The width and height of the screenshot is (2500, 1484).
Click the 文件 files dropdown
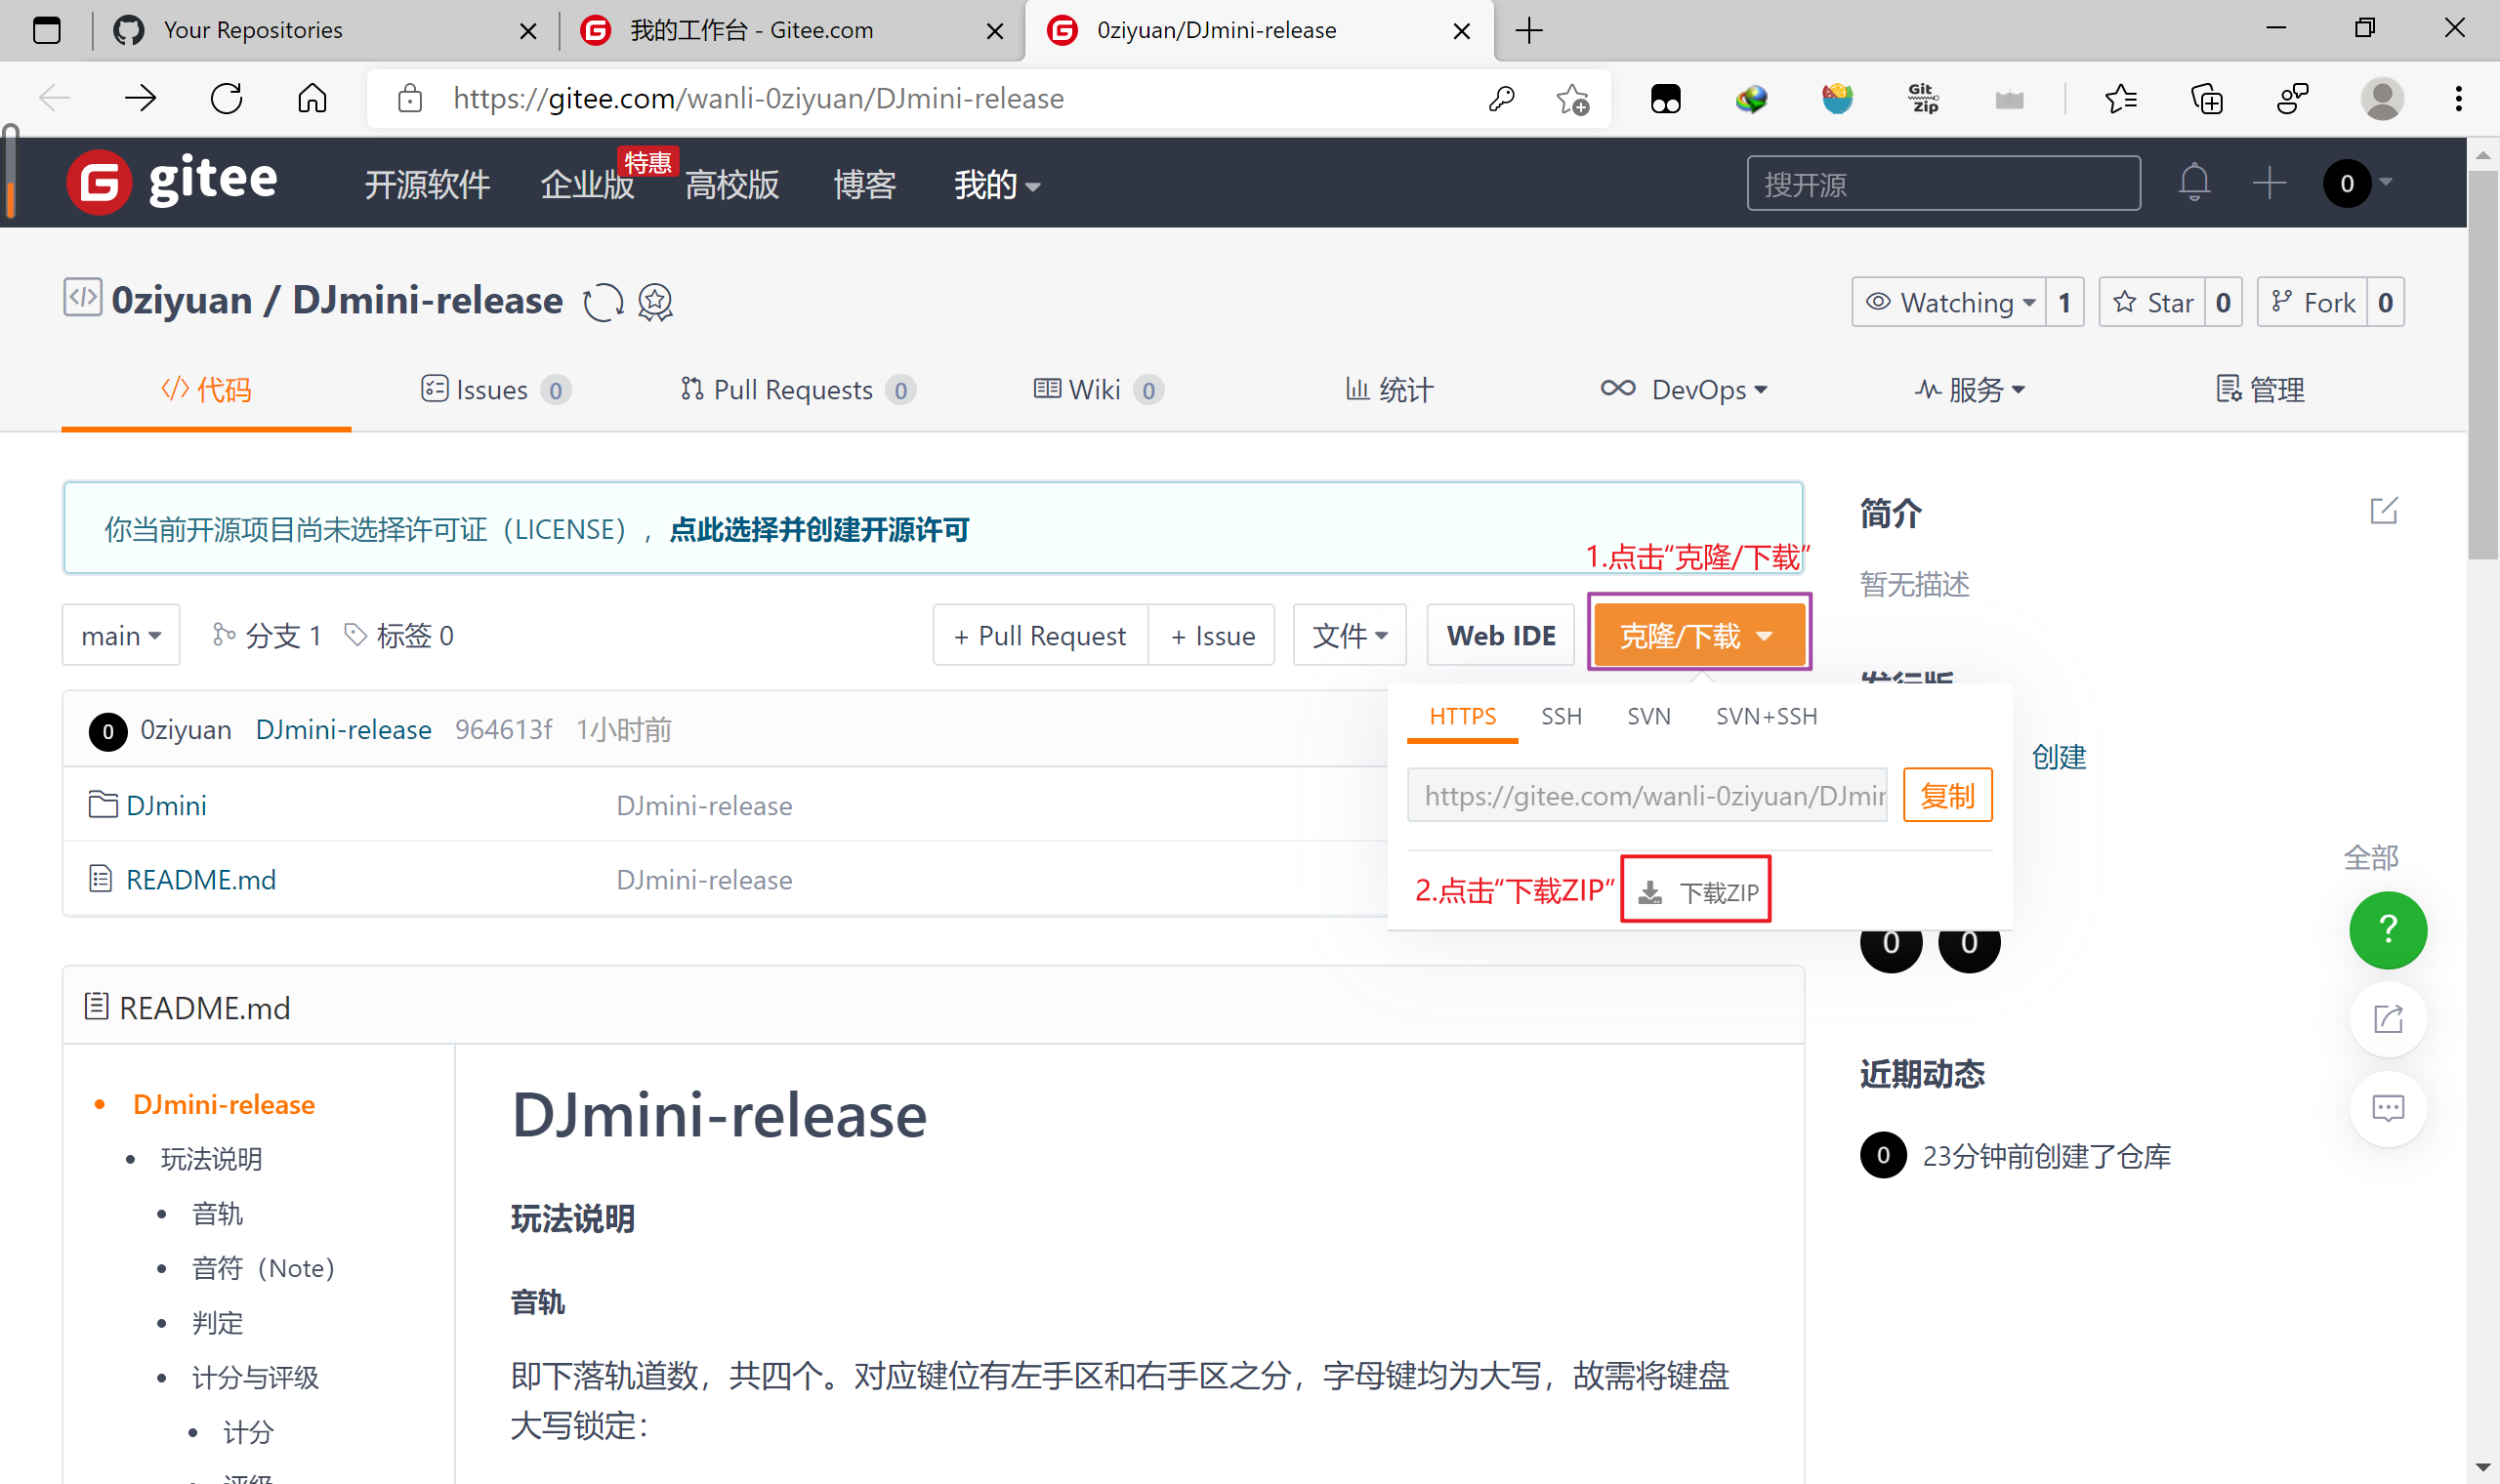[x=1348, y=635]
